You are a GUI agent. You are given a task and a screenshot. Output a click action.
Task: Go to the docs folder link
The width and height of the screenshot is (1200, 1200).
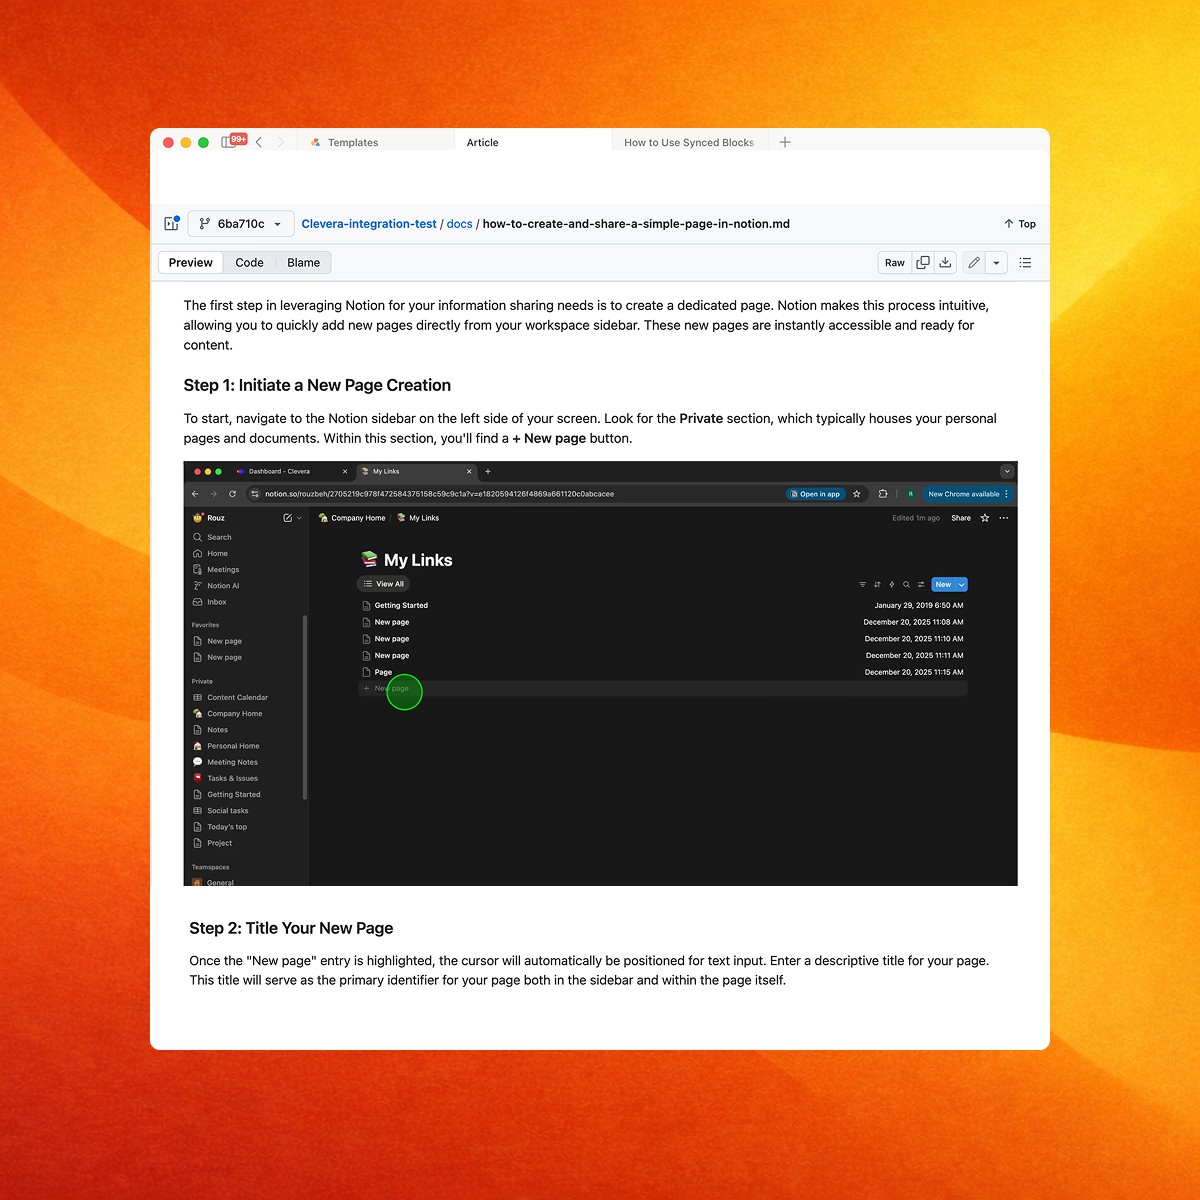click(x=460, y=224)
